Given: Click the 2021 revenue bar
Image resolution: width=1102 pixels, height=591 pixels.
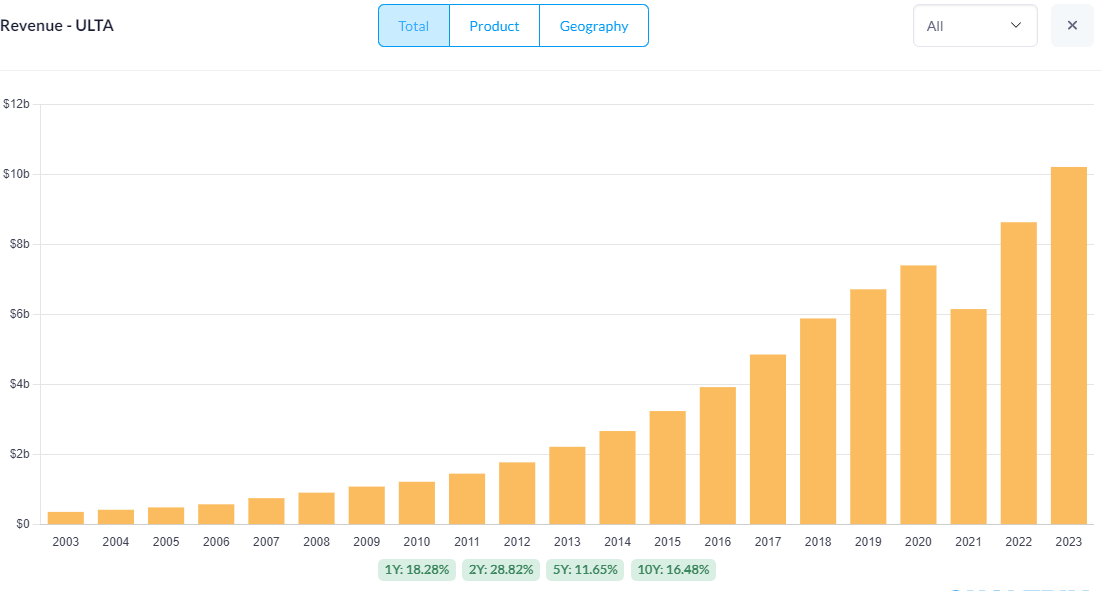Looking at the screenshot, I should pos(968,417).
